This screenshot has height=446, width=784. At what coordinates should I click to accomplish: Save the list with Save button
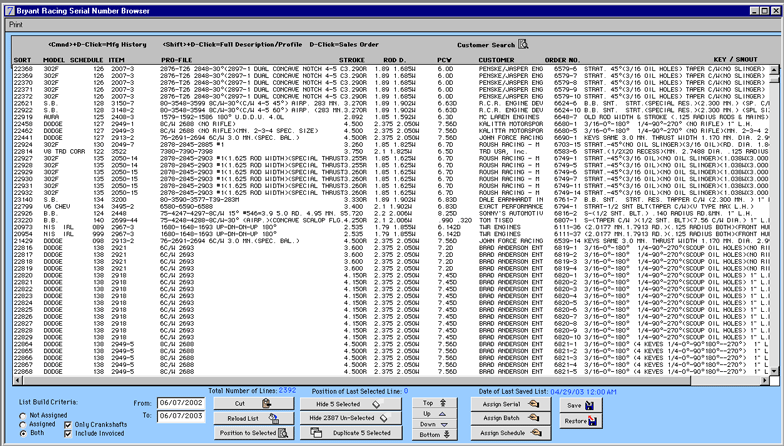point(580,405)
